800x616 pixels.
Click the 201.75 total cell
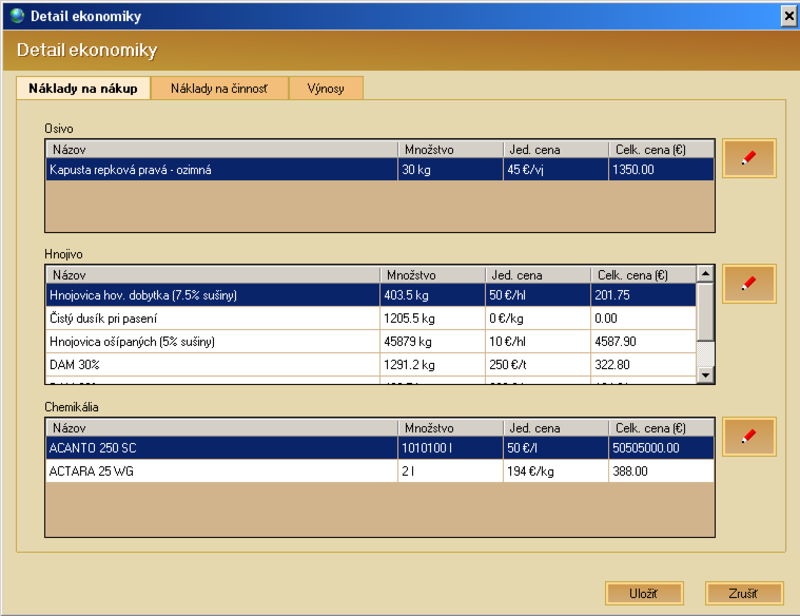(x=643, y=295)
